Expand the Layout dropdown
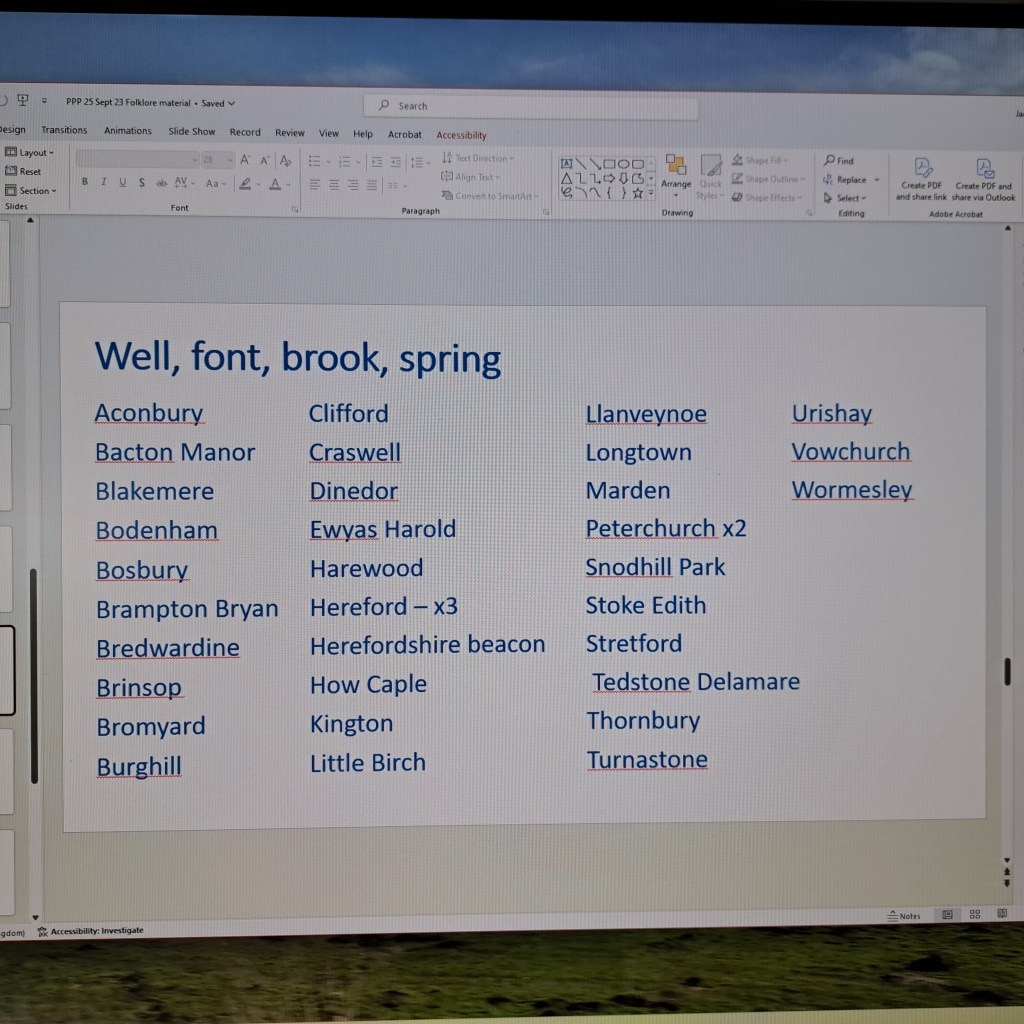The height and width of the screenshot is (1024, 1024). [30, 153]
